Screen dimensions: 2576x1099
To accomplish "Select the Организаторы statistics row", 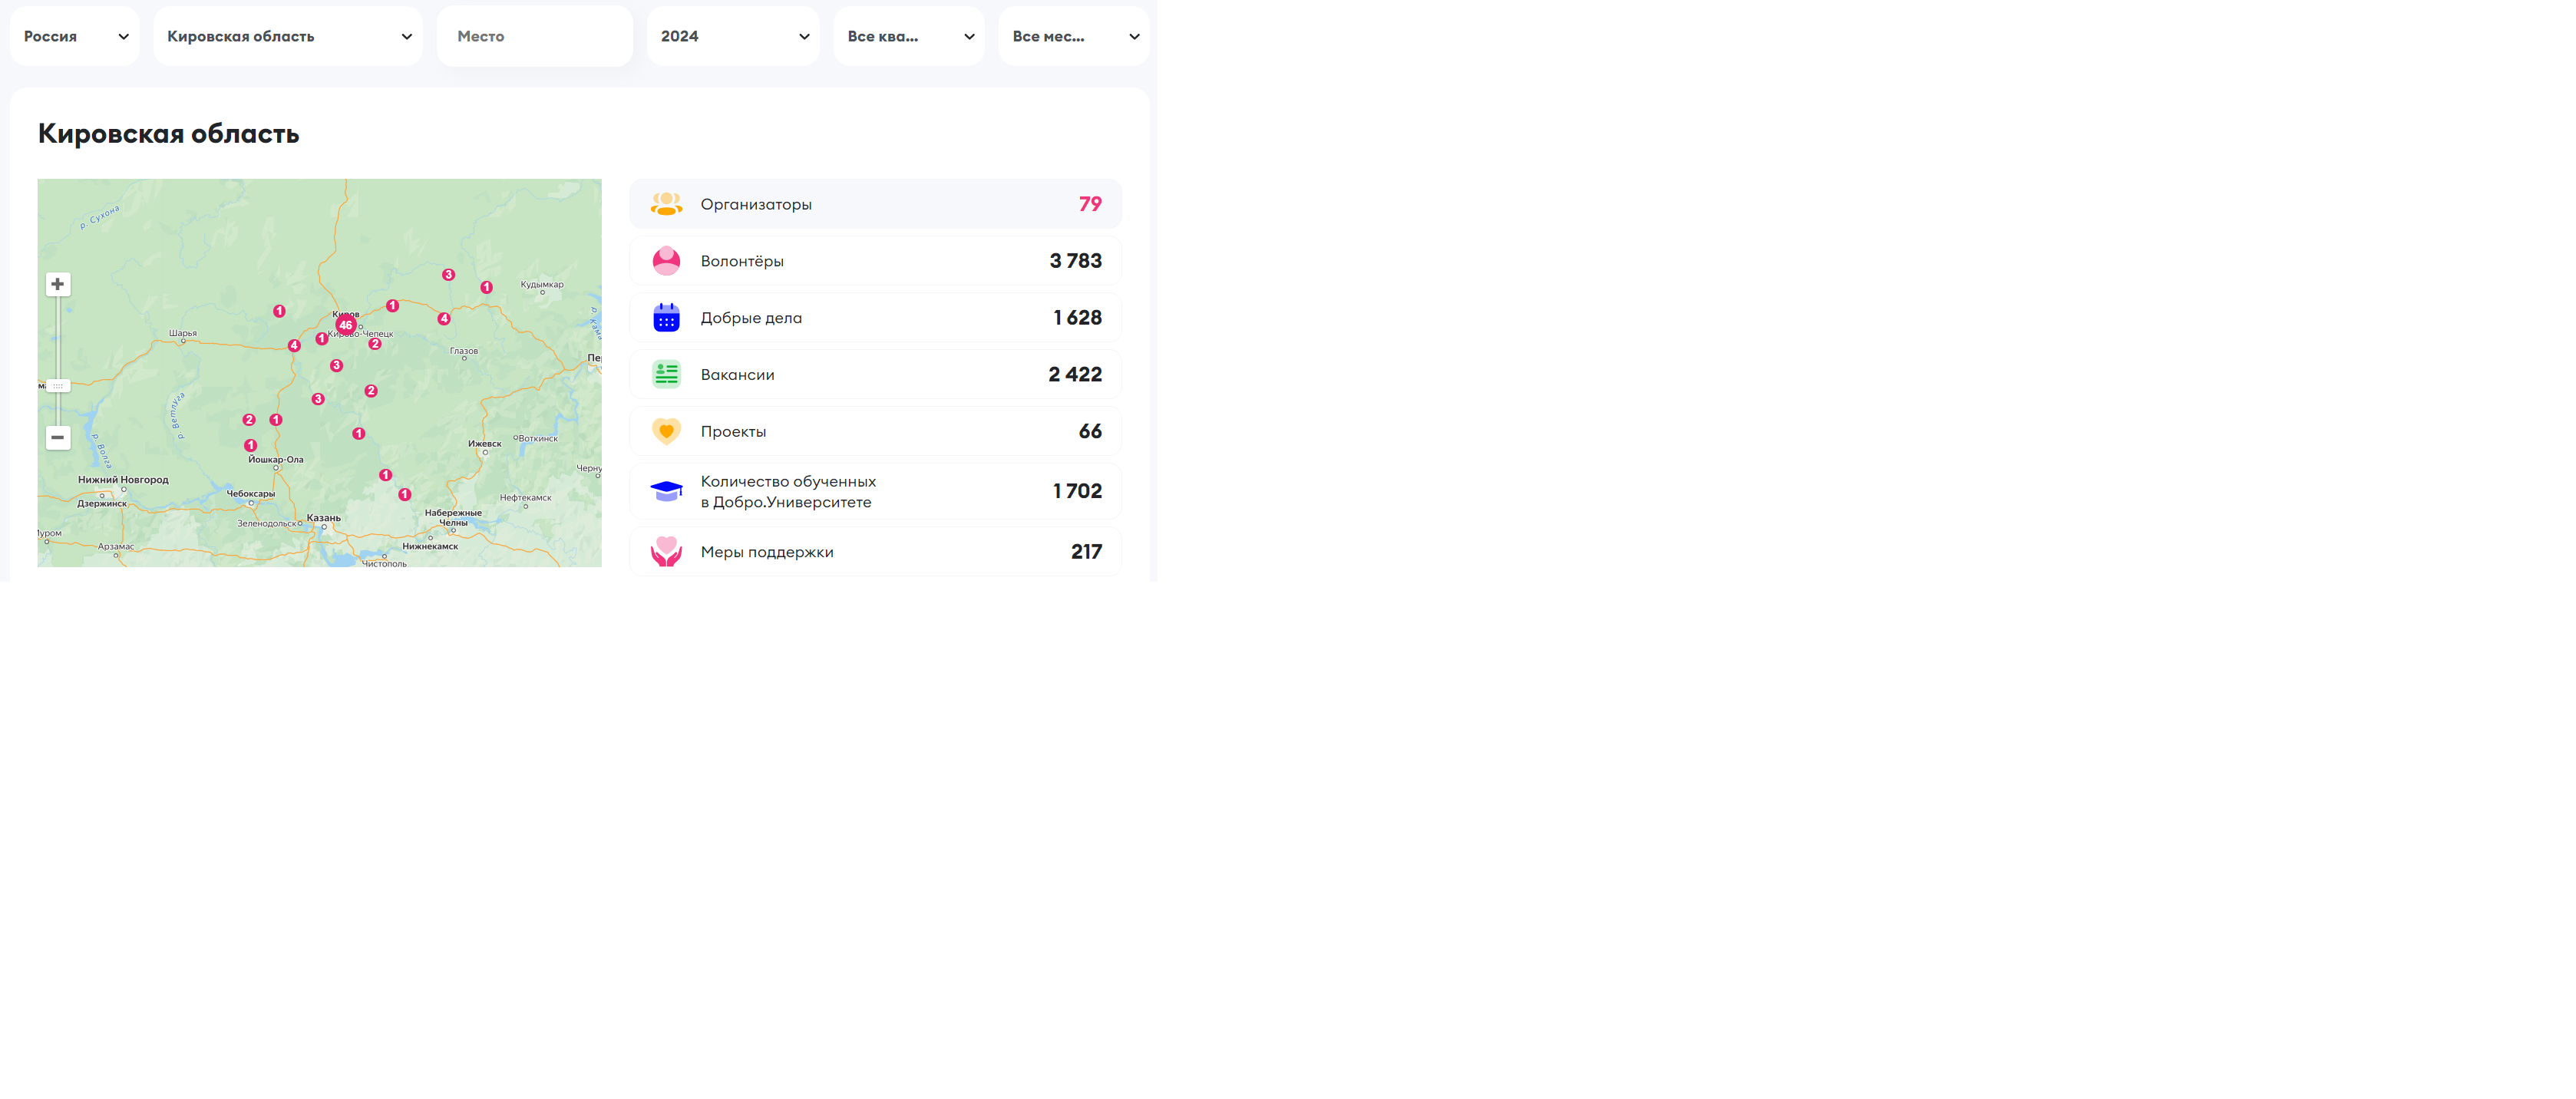I will point(875,204).
